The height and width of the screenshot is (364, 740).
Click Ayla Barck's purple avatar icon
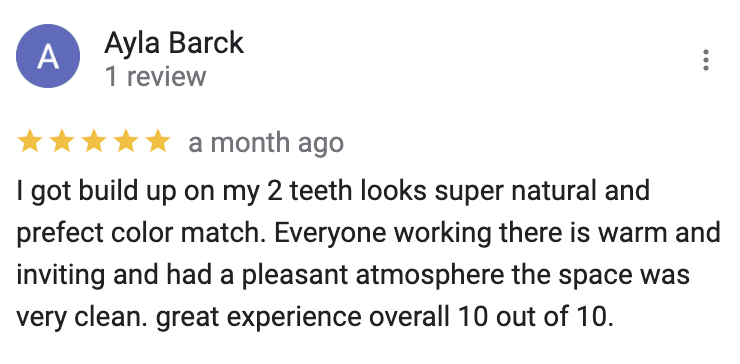coord(48,56)
